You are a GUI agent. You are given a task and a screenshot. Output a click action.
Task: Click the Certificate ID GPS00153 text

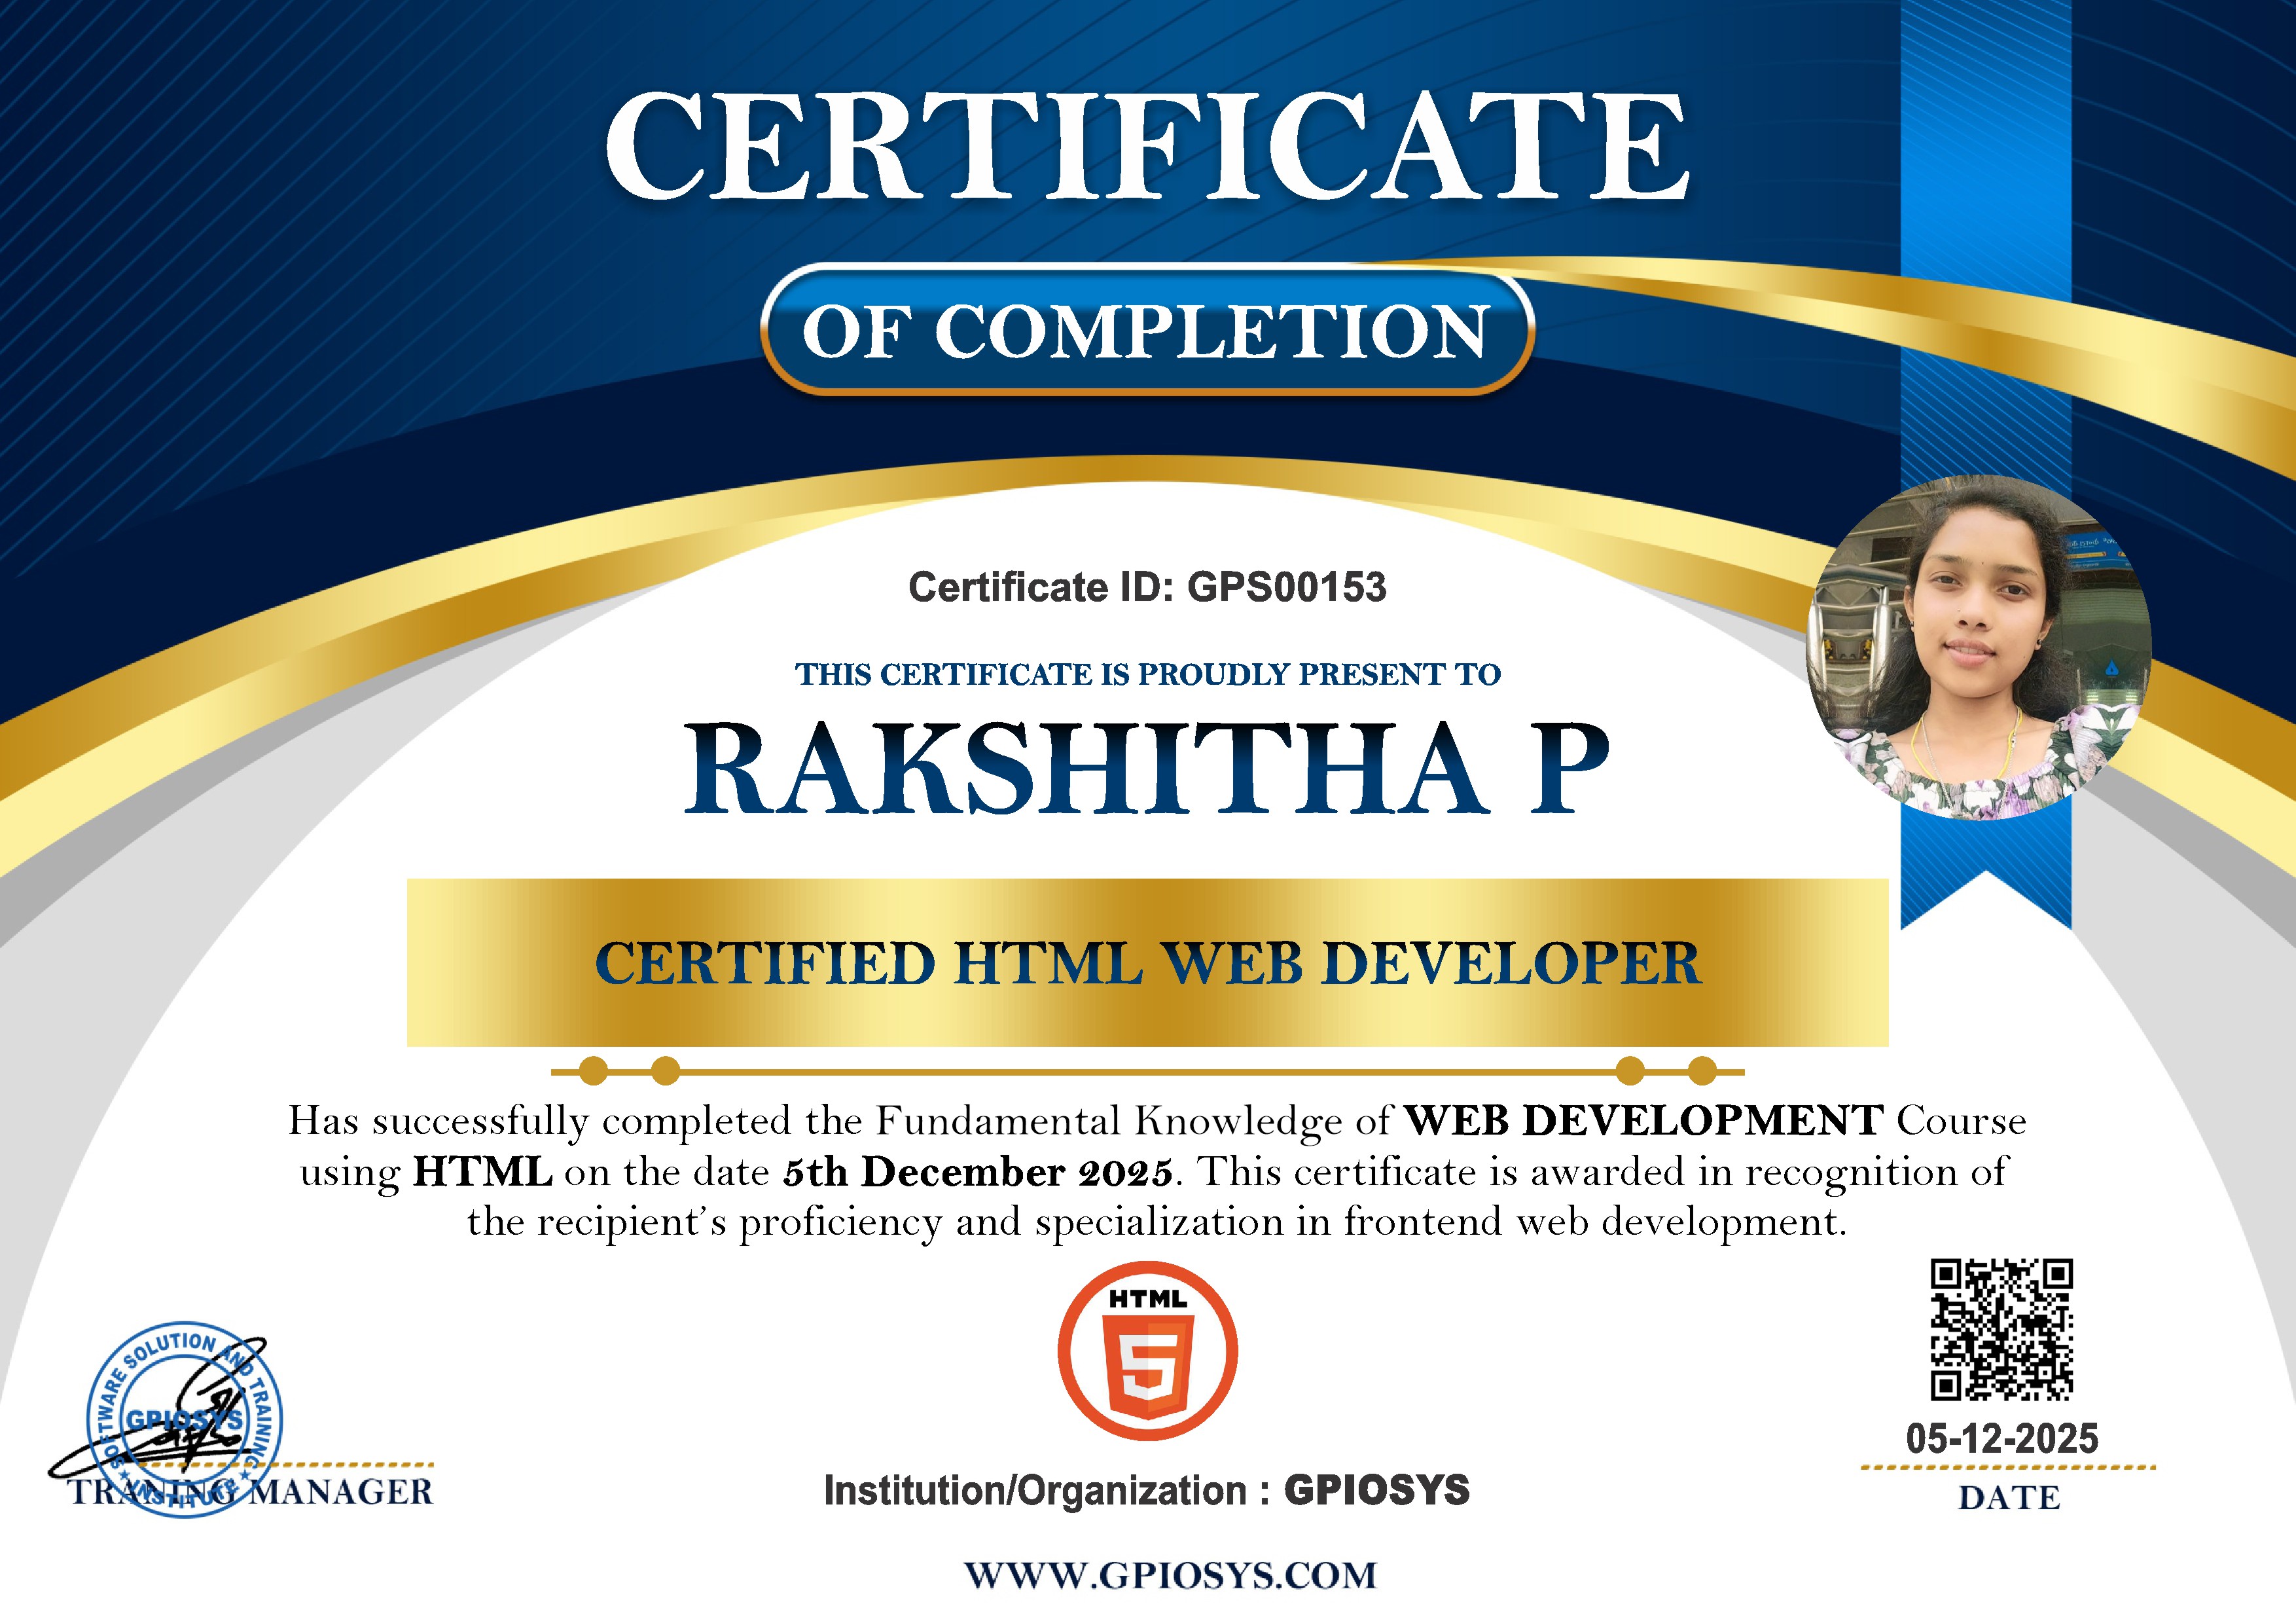[1147, 587]
